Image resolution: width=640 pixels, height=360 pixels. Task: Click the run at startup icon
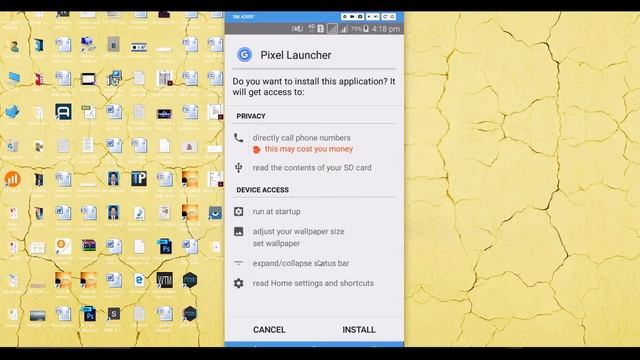238,211
